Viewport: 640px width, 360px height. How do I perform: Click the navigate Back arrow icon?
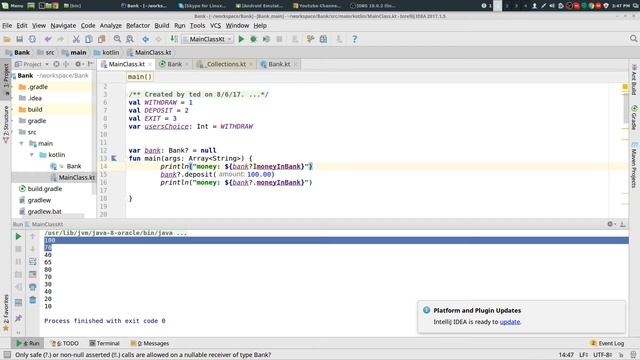point(145,39)
